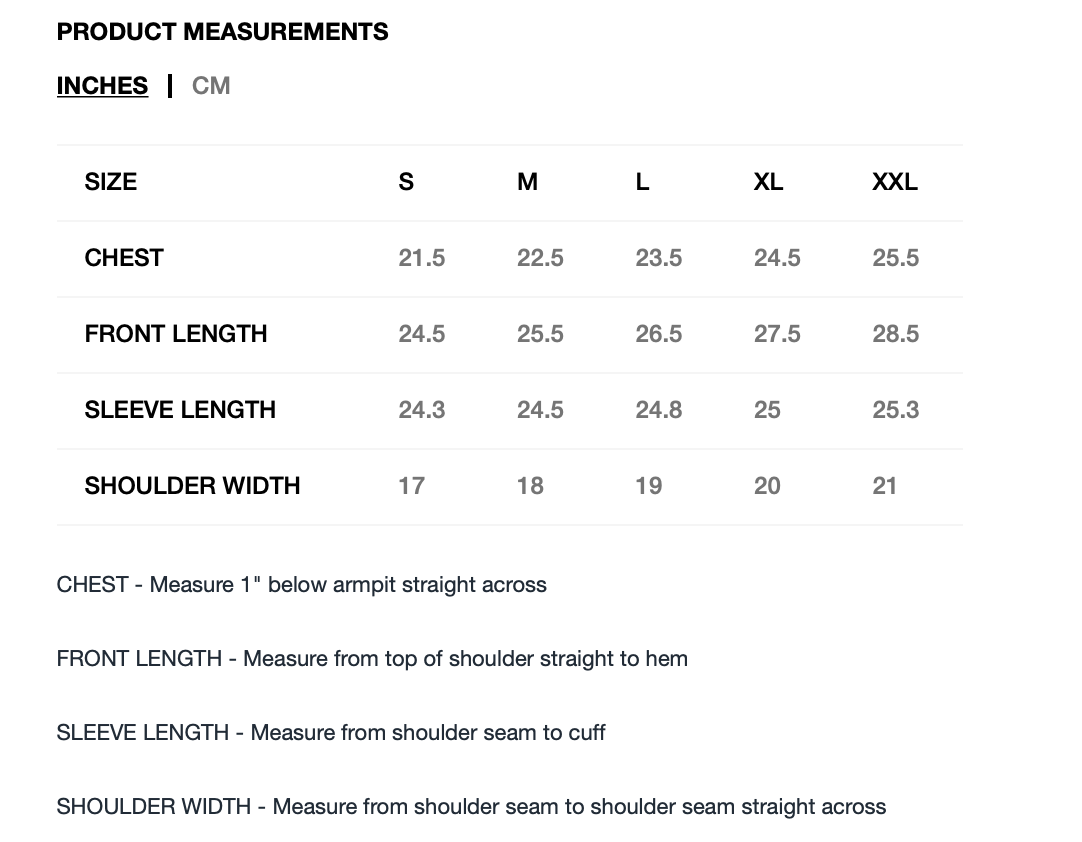Click the sleeve length value 25.3
Viewport: 1082px width, 842px height.
(x=895, y=410)
